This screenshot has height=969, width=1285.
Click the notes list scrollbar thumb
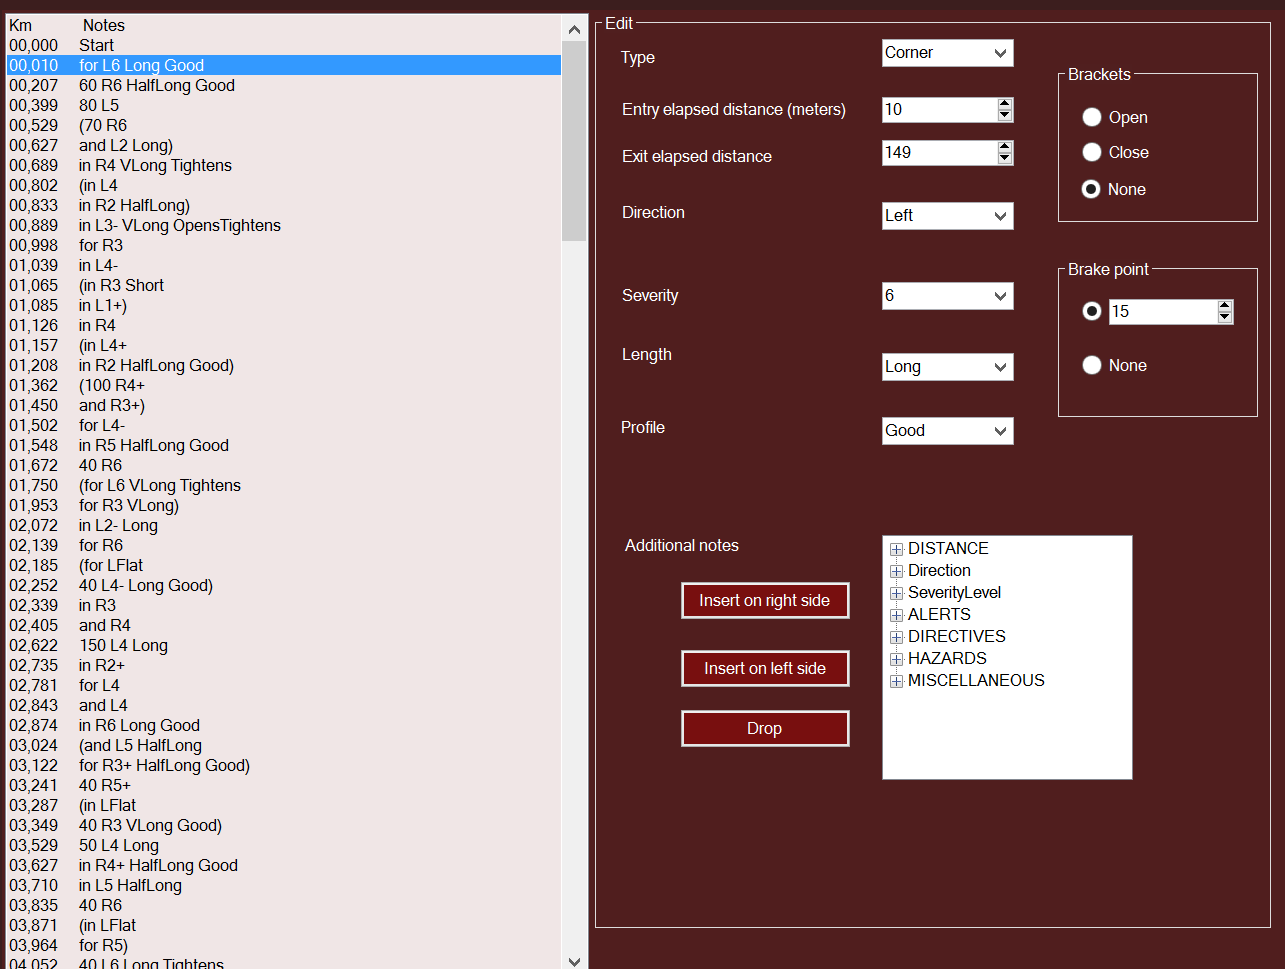click(574, 141)
